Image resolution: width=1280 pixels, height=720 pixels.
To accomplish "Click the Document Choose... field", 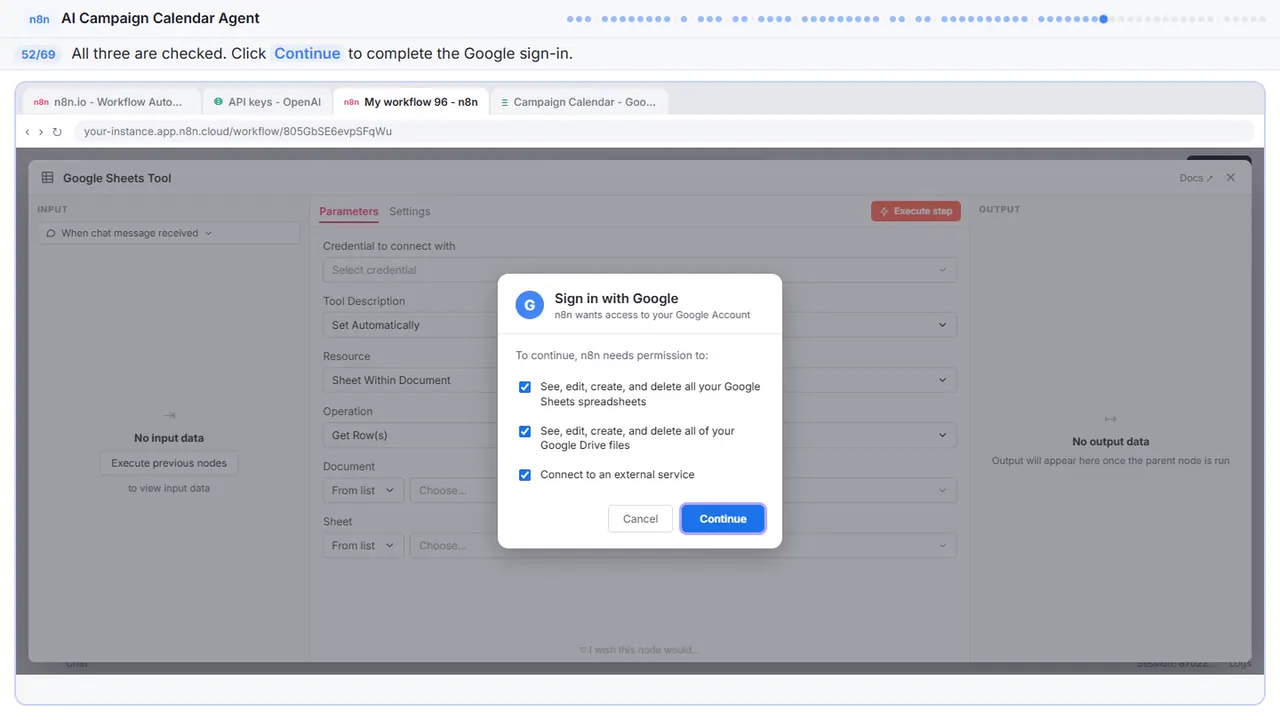I will (683, 490).
